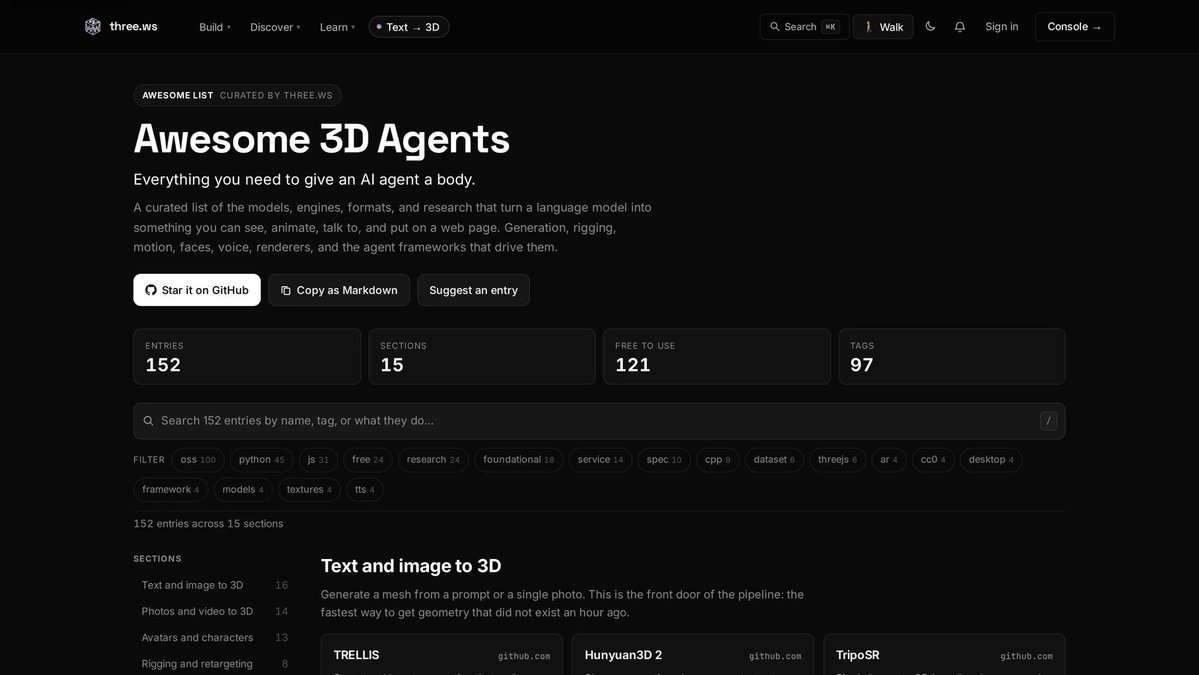
Task: Toggle the cc0 filter chip
Action: point(933,459)
